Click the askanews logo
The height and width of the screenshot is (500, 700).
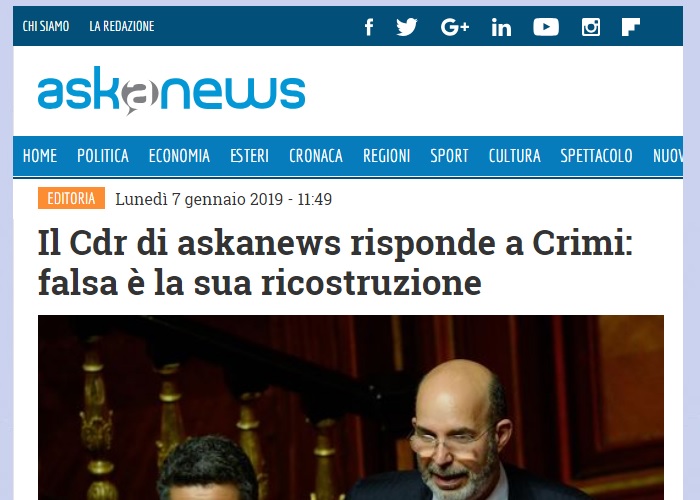click(171, 91)
